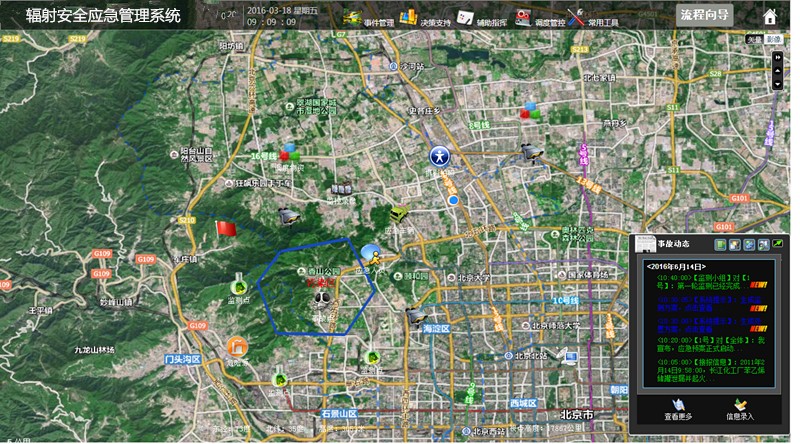Select the green truck marker on map
This screenshot has width=800, height=444.
pyautogui.click(x=398, y=215)
